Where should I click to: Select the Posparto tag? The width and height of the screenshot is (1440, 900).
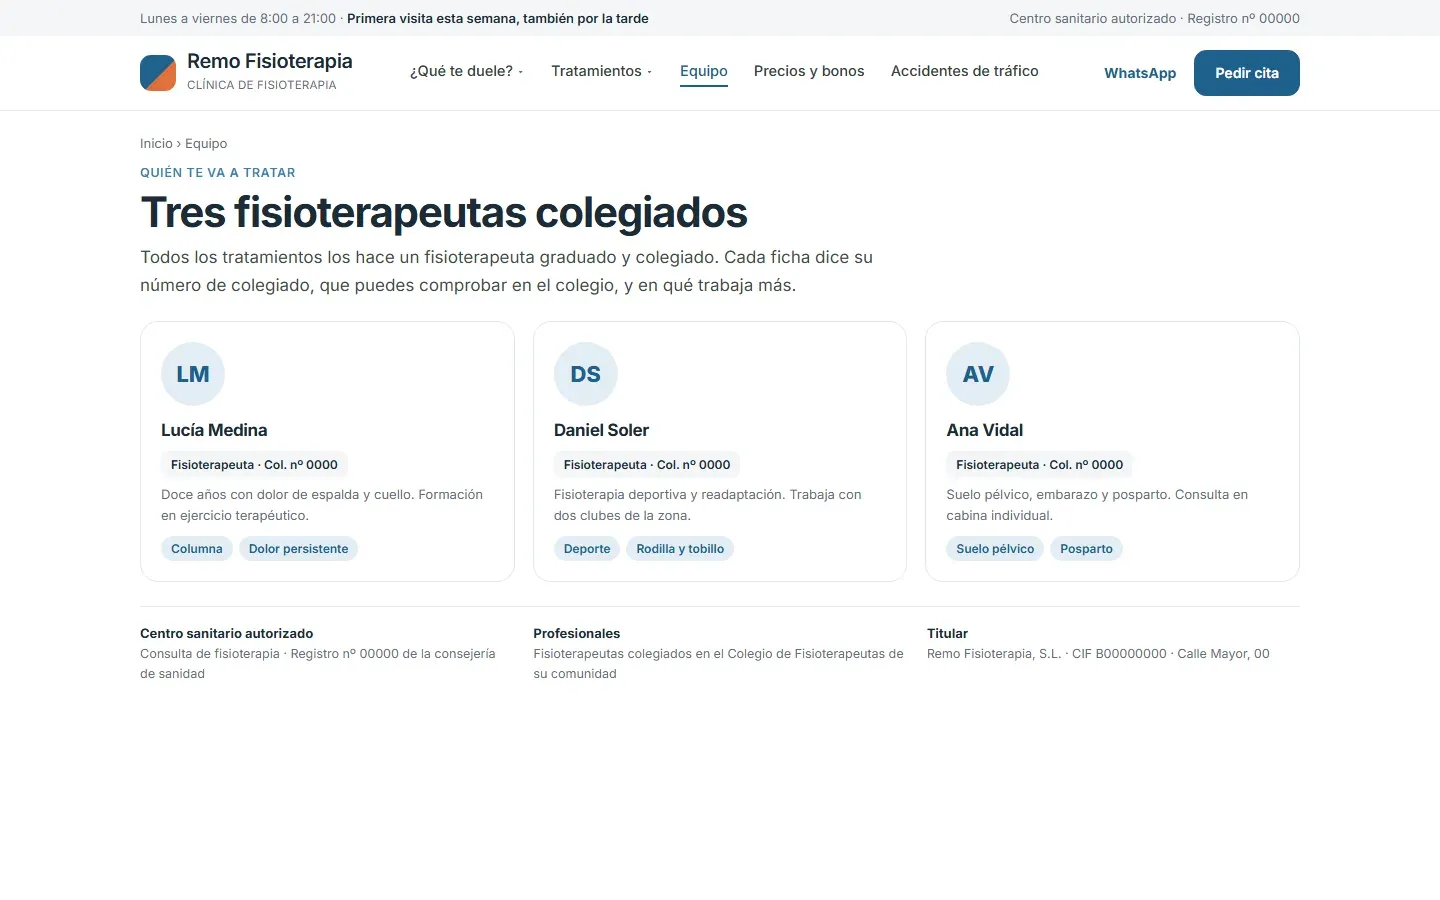point(1086,549)
